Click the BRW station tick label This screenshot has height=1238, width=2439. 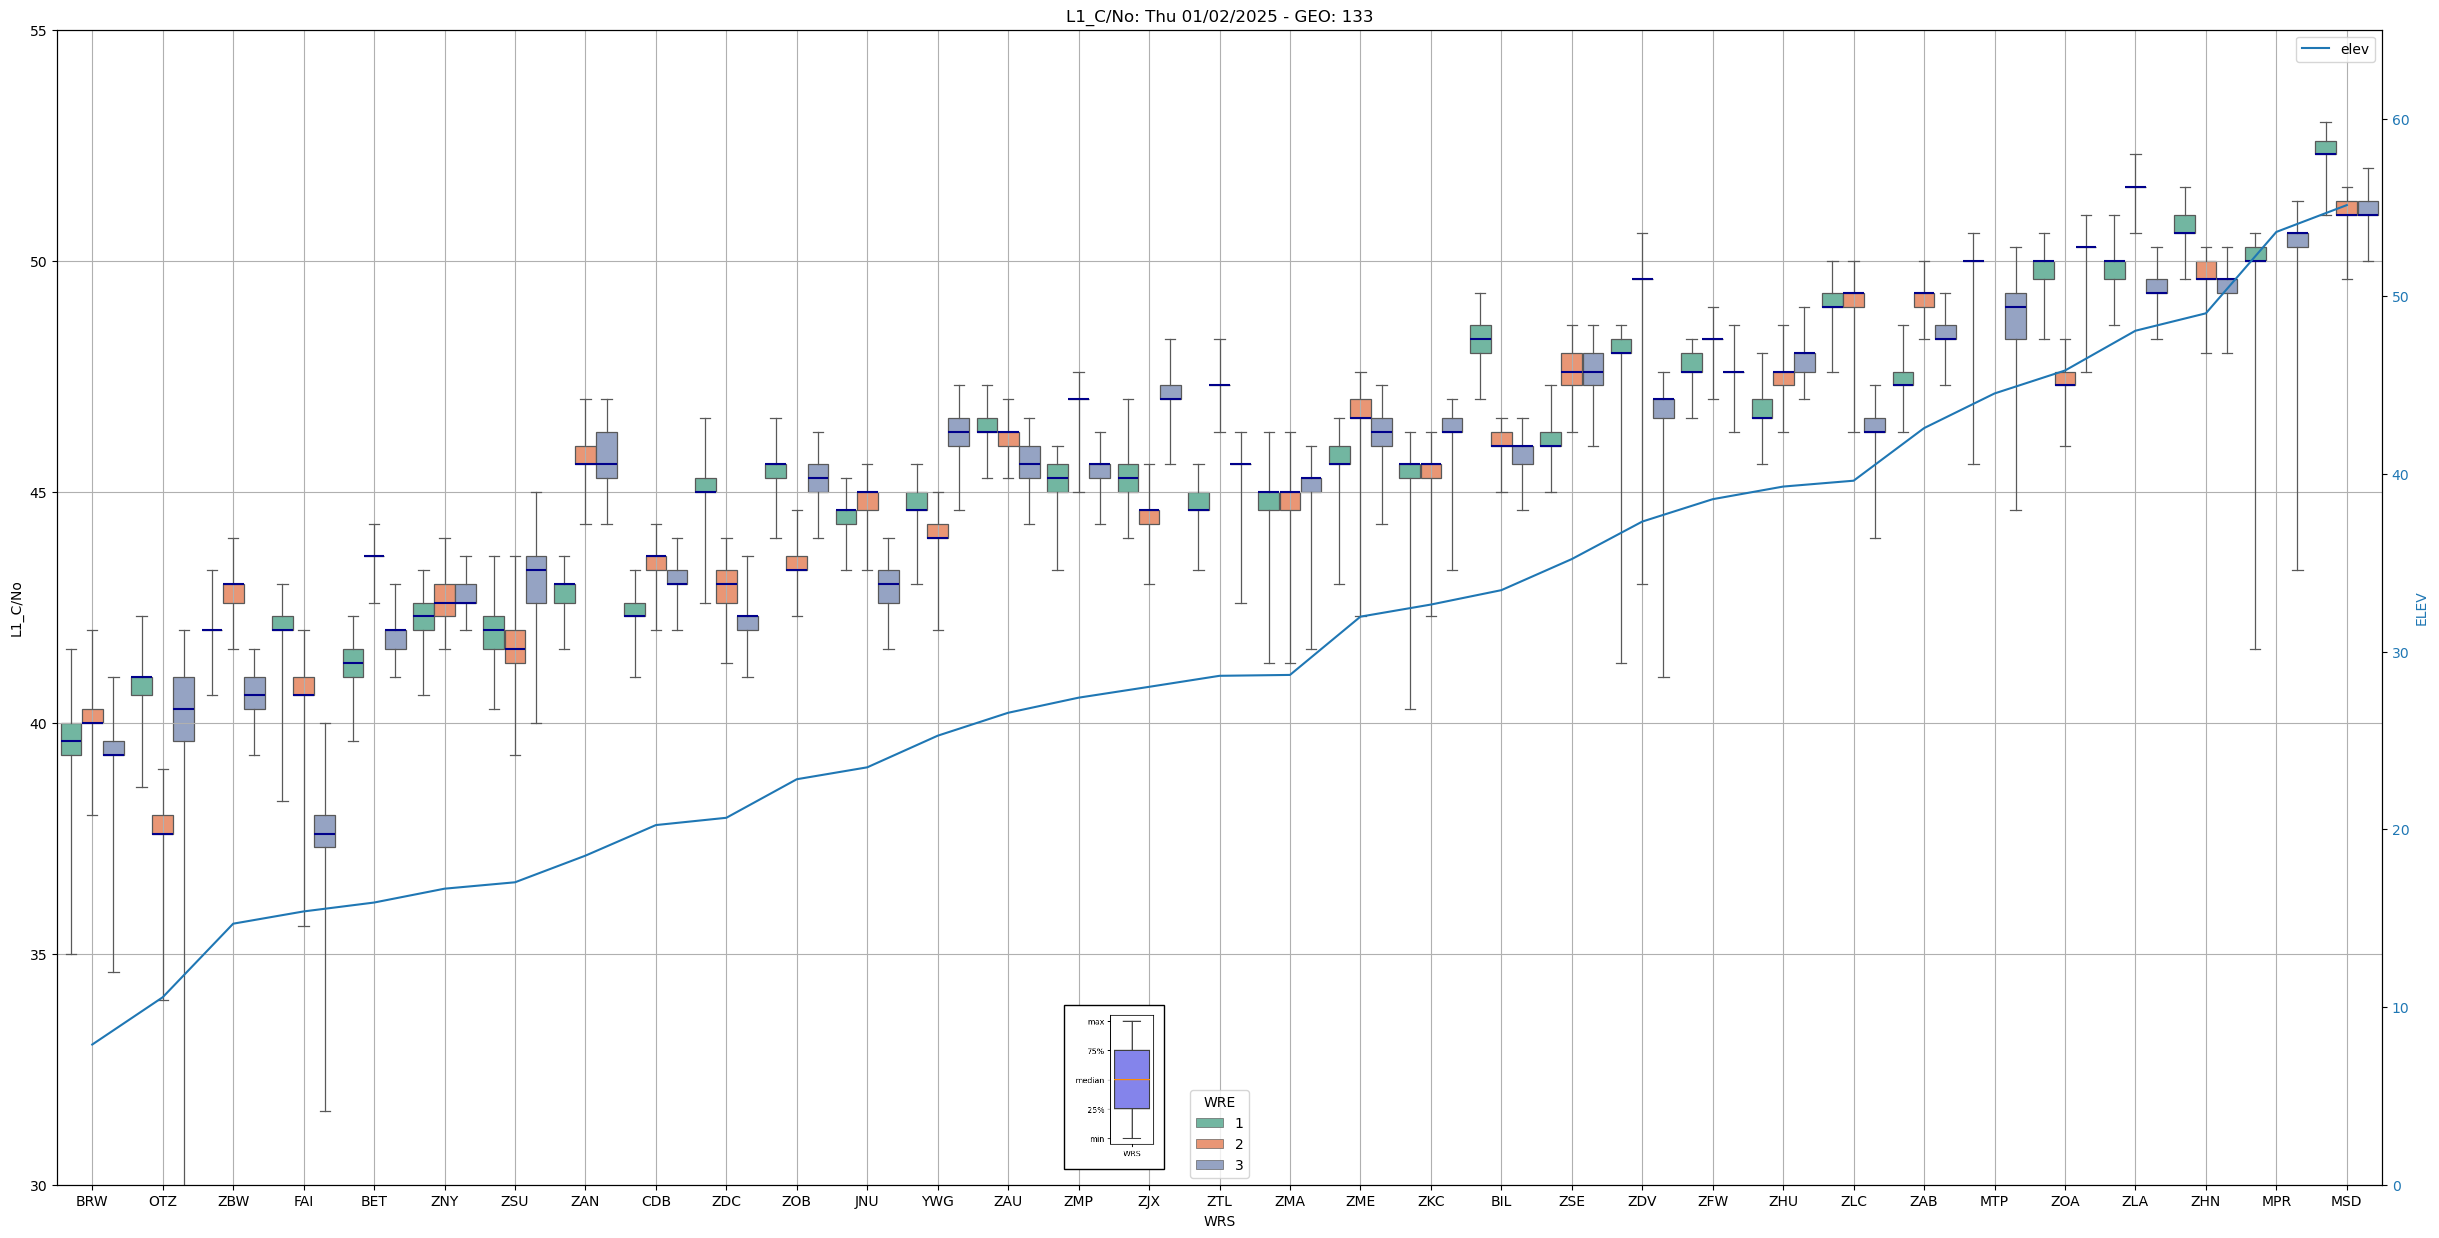pos(92,1201)
